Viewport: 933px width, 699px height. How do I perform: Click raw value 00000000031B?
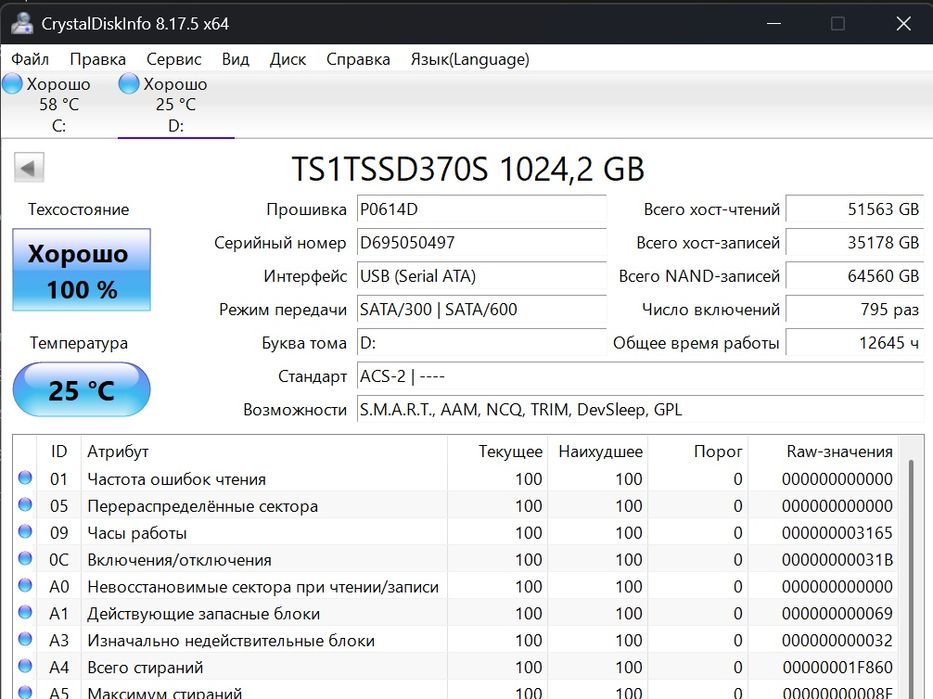[x=837, y=559]
